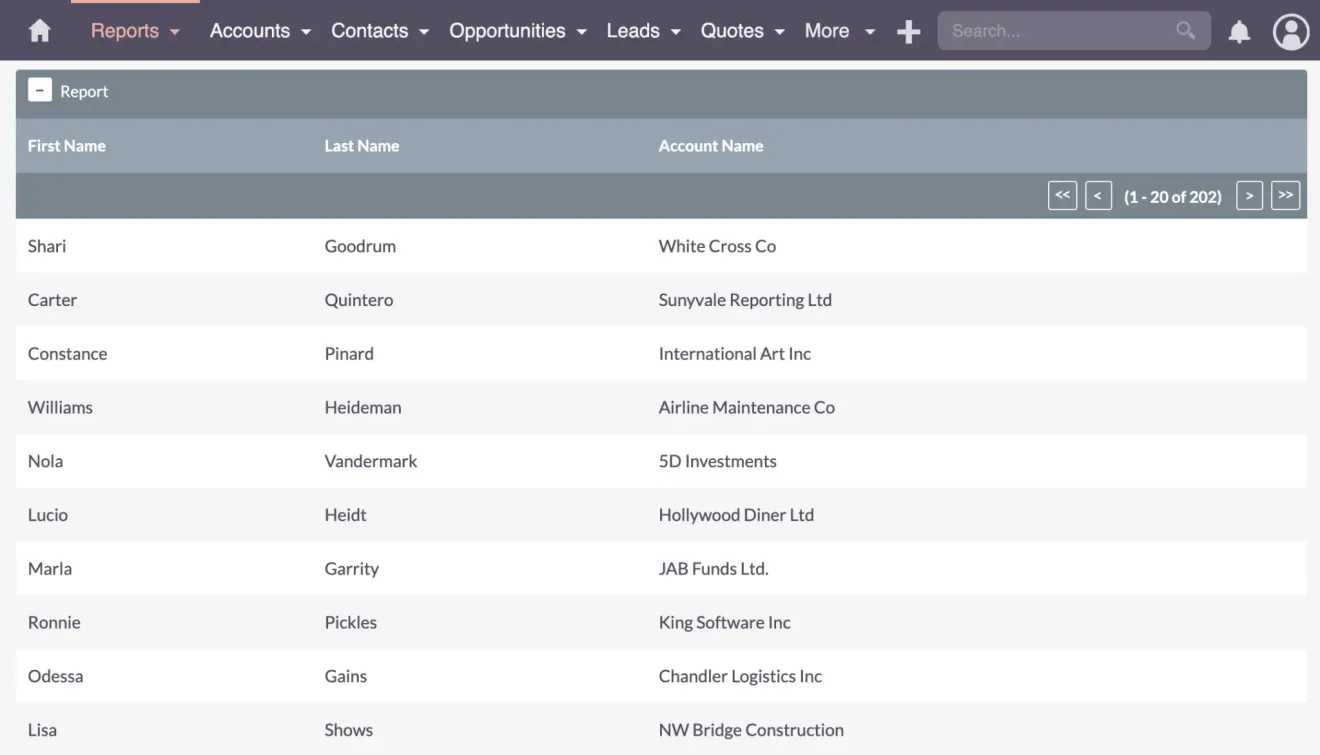Select the Contacts menu item
1320x755 pixels.
(380, 31)
